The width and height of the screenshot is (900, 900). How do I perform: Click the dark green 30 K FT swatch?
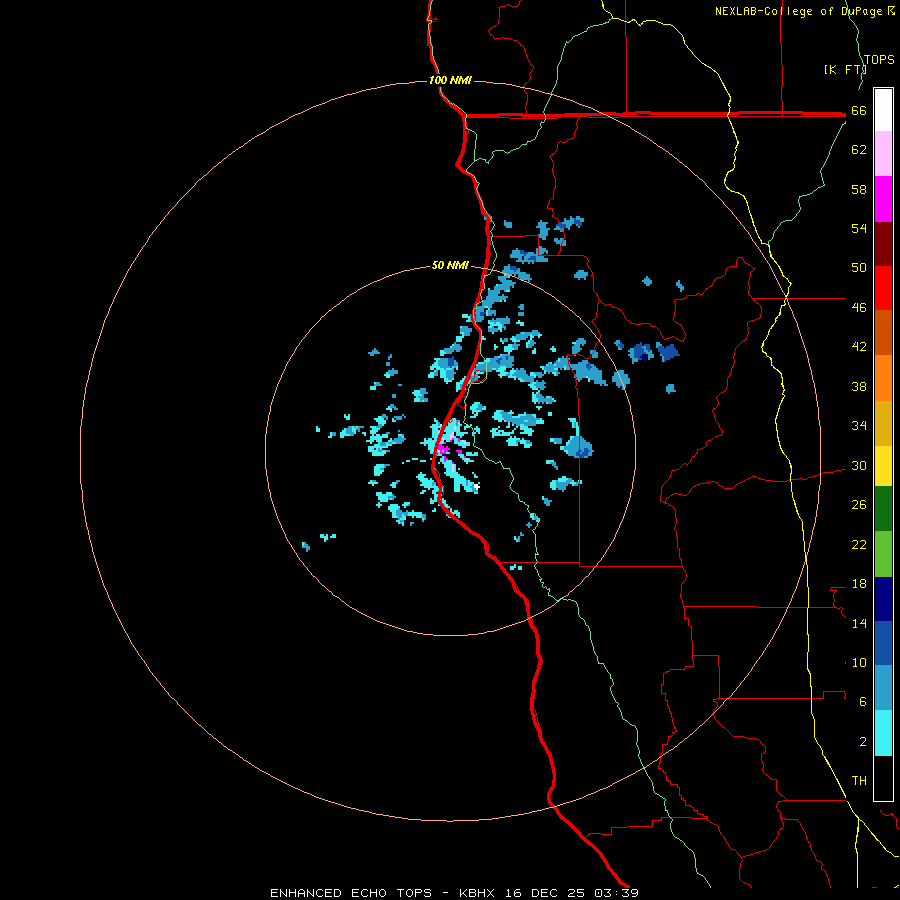point(883,509)
